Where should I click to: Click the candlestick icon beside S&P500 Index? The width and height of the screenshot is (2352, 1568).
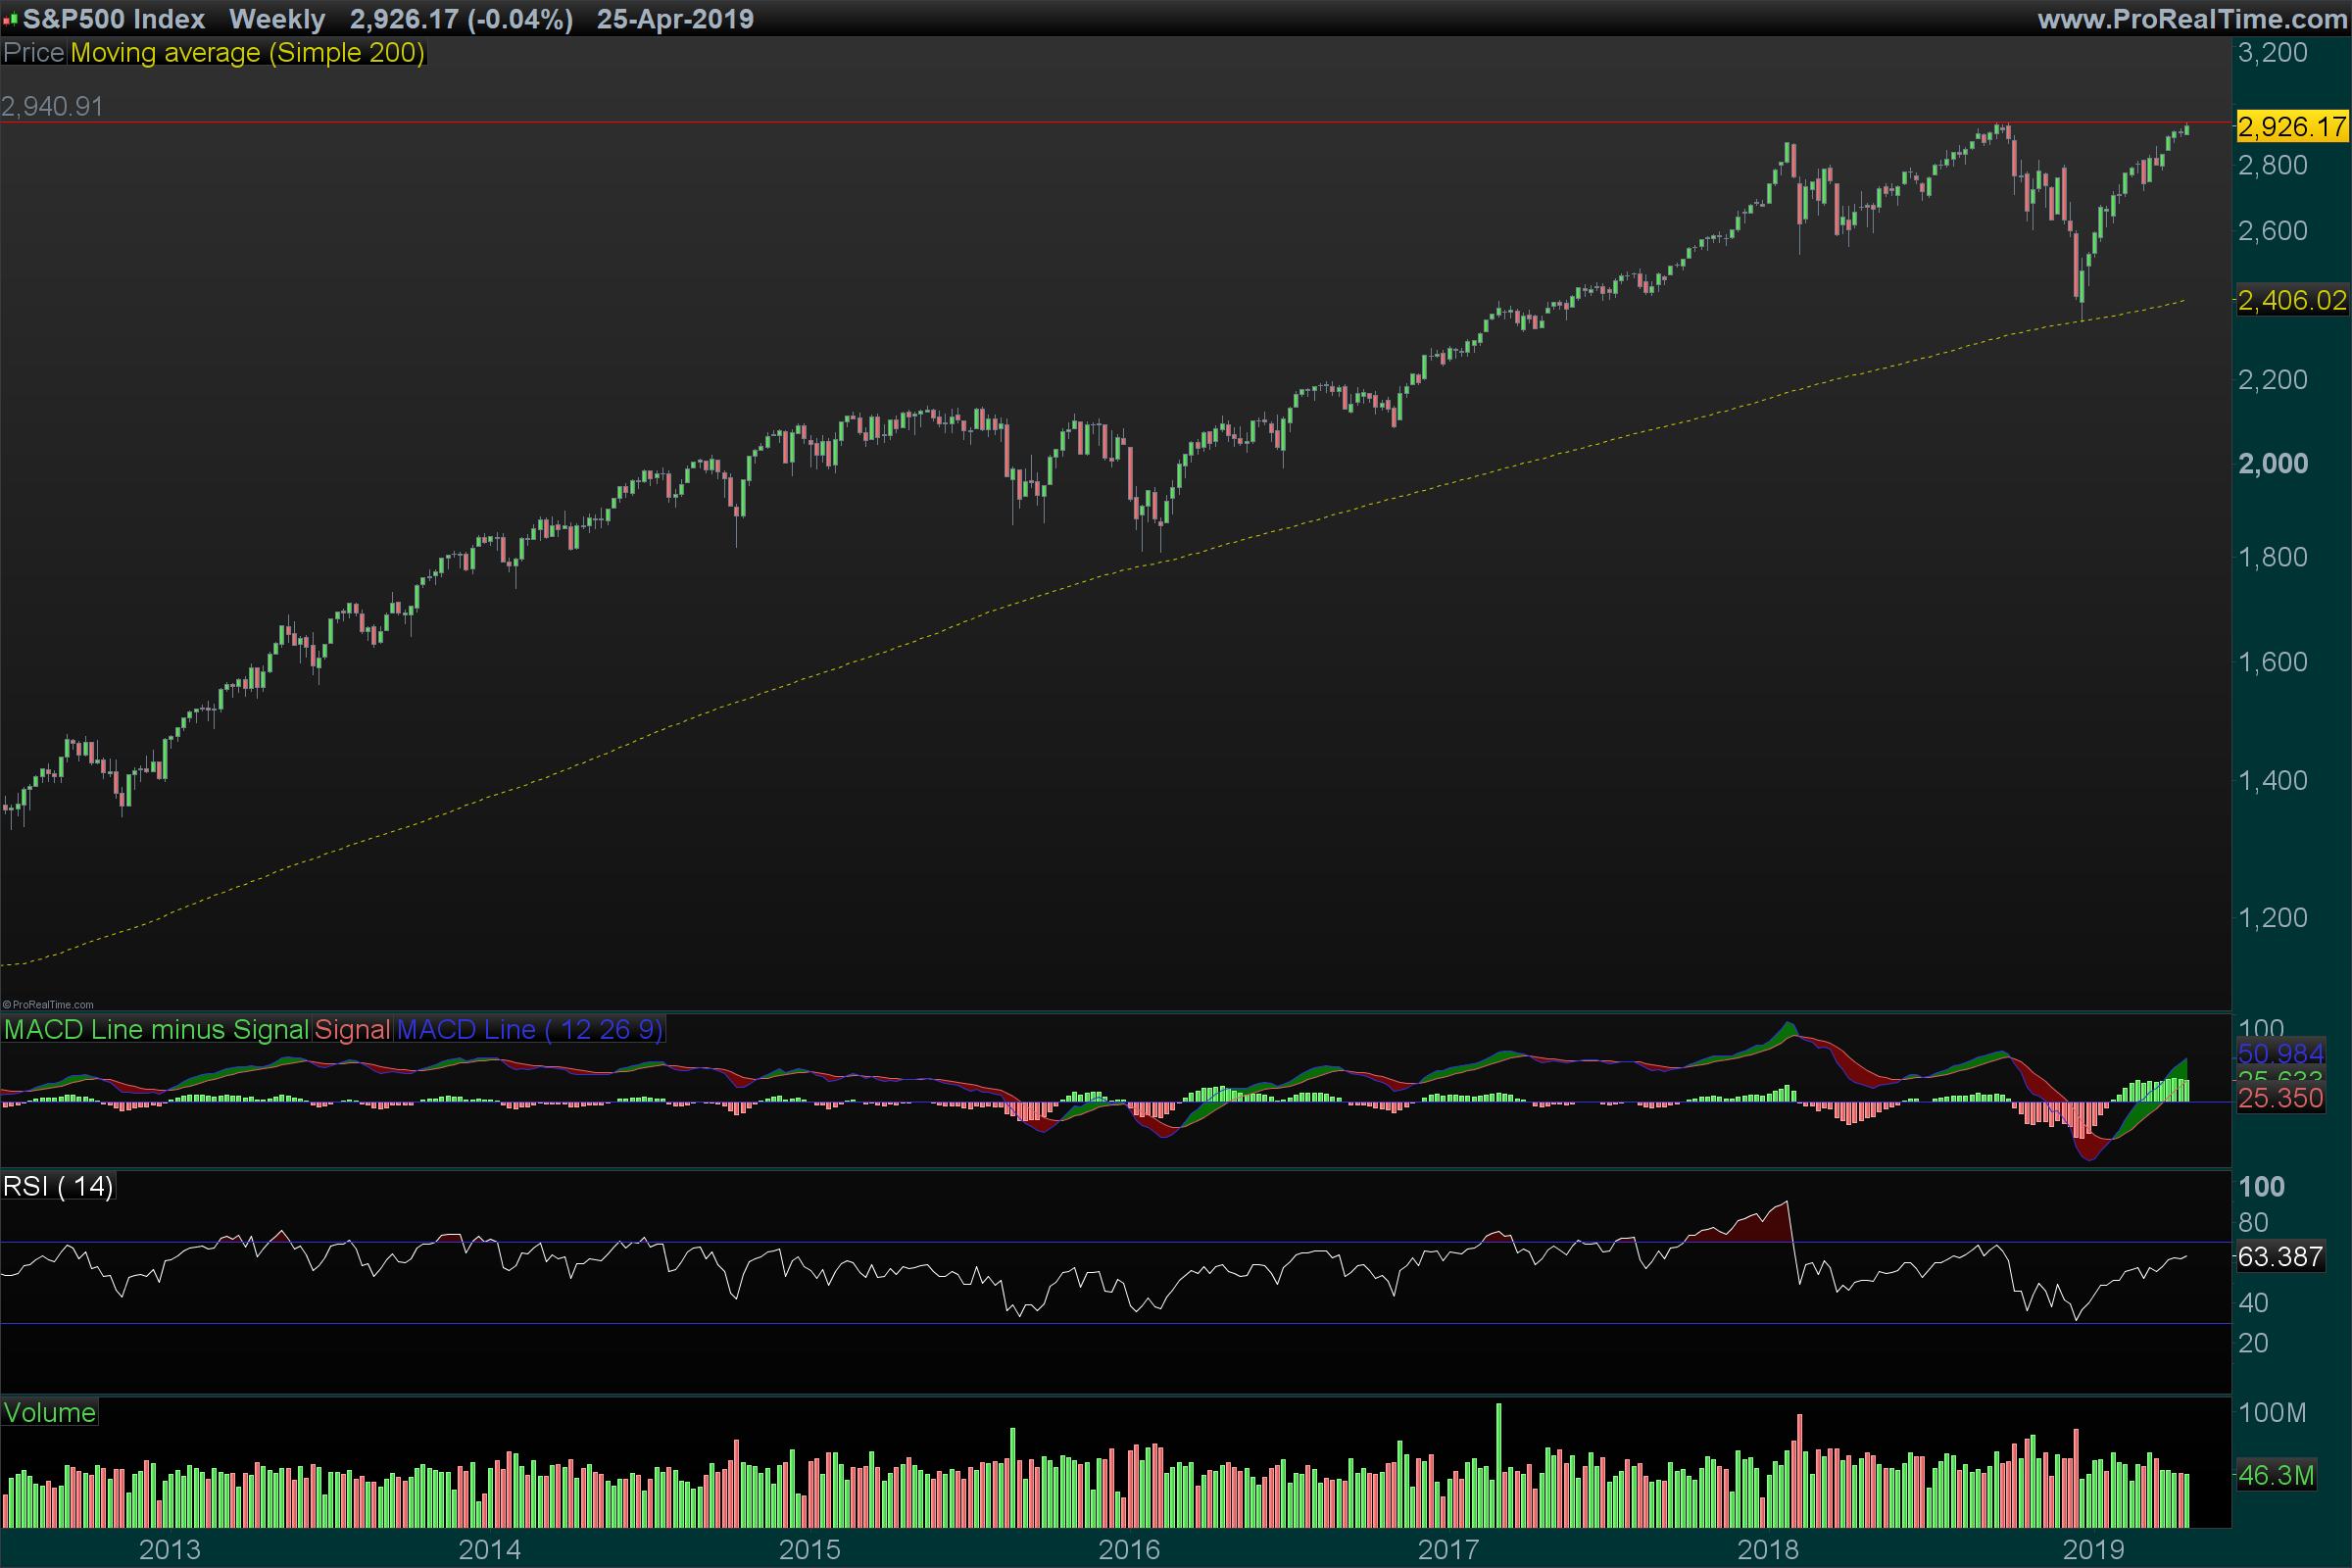pos(10,19)
